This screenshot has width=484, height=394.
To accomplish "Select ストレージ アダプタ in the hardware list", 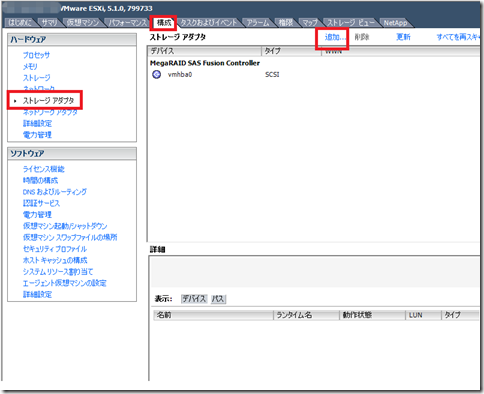I will click(x=48, y=100).
